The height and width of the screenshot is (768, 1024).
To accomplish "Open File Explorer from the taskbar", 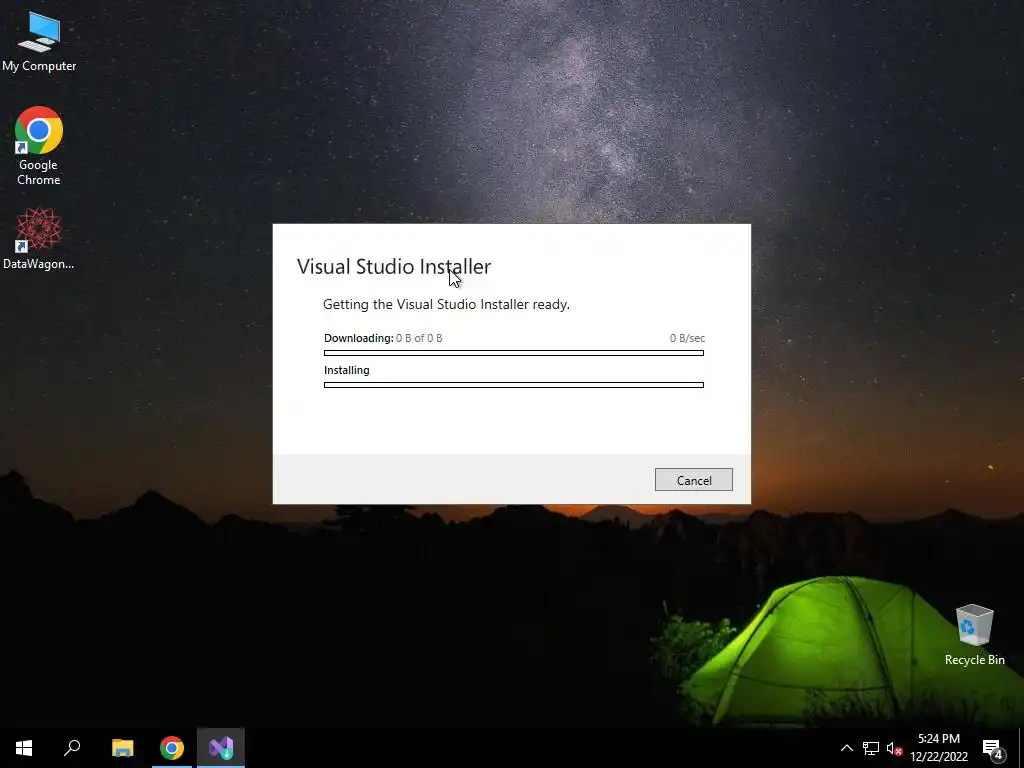I will click(122, 748).
